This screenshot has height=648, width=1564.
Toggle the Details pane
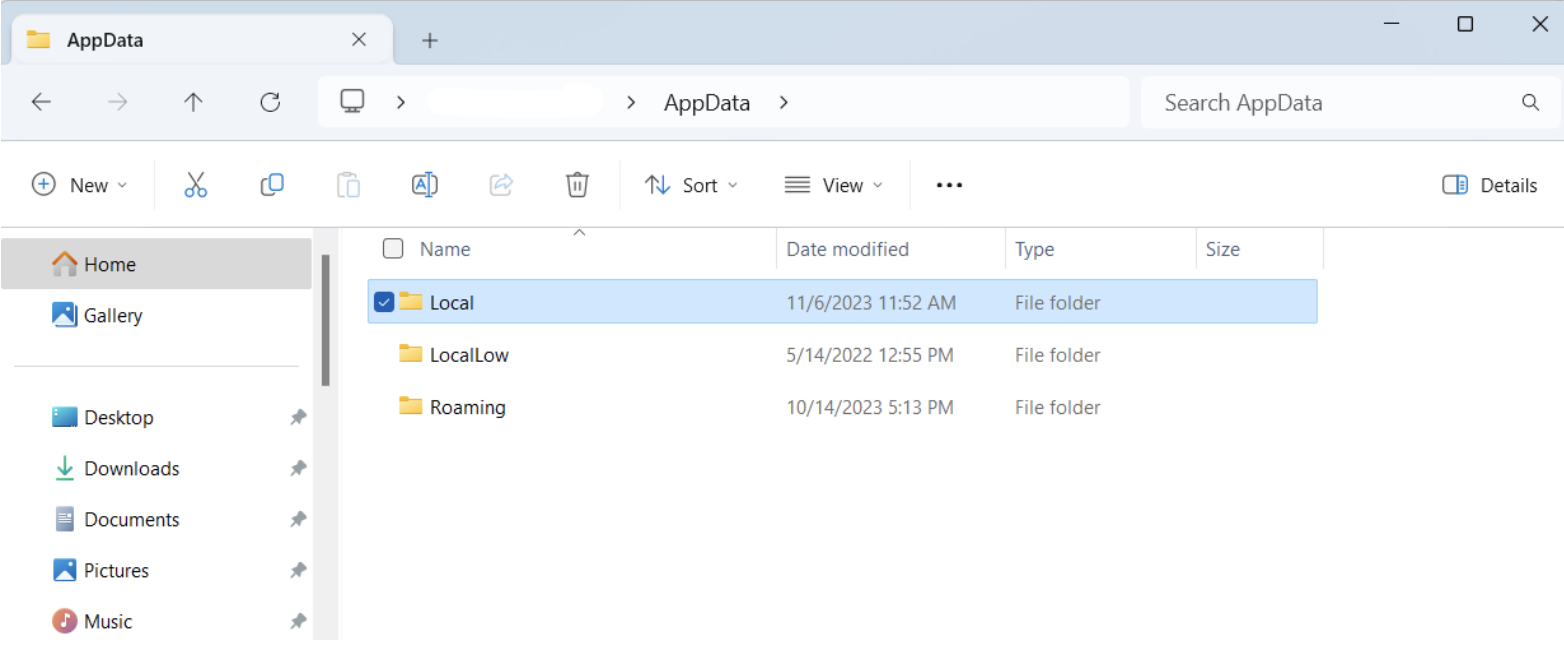[1489, 185]
